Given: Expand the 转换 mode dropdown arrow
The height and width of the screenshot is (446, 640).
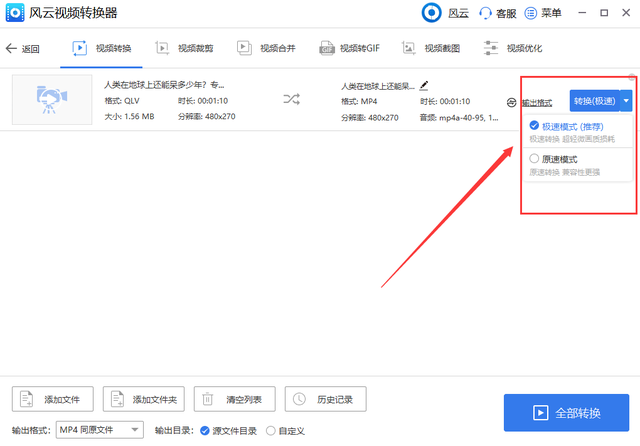Looking at the screenshot, I should (626, 101).
